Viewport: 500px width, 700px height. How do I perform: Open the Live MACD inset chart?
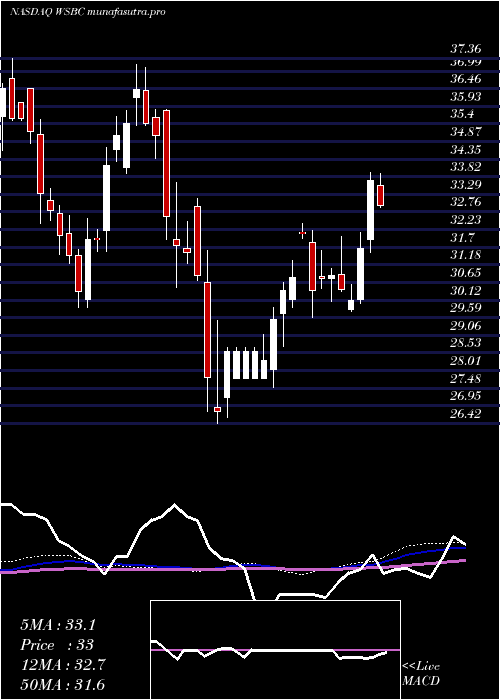275,650
